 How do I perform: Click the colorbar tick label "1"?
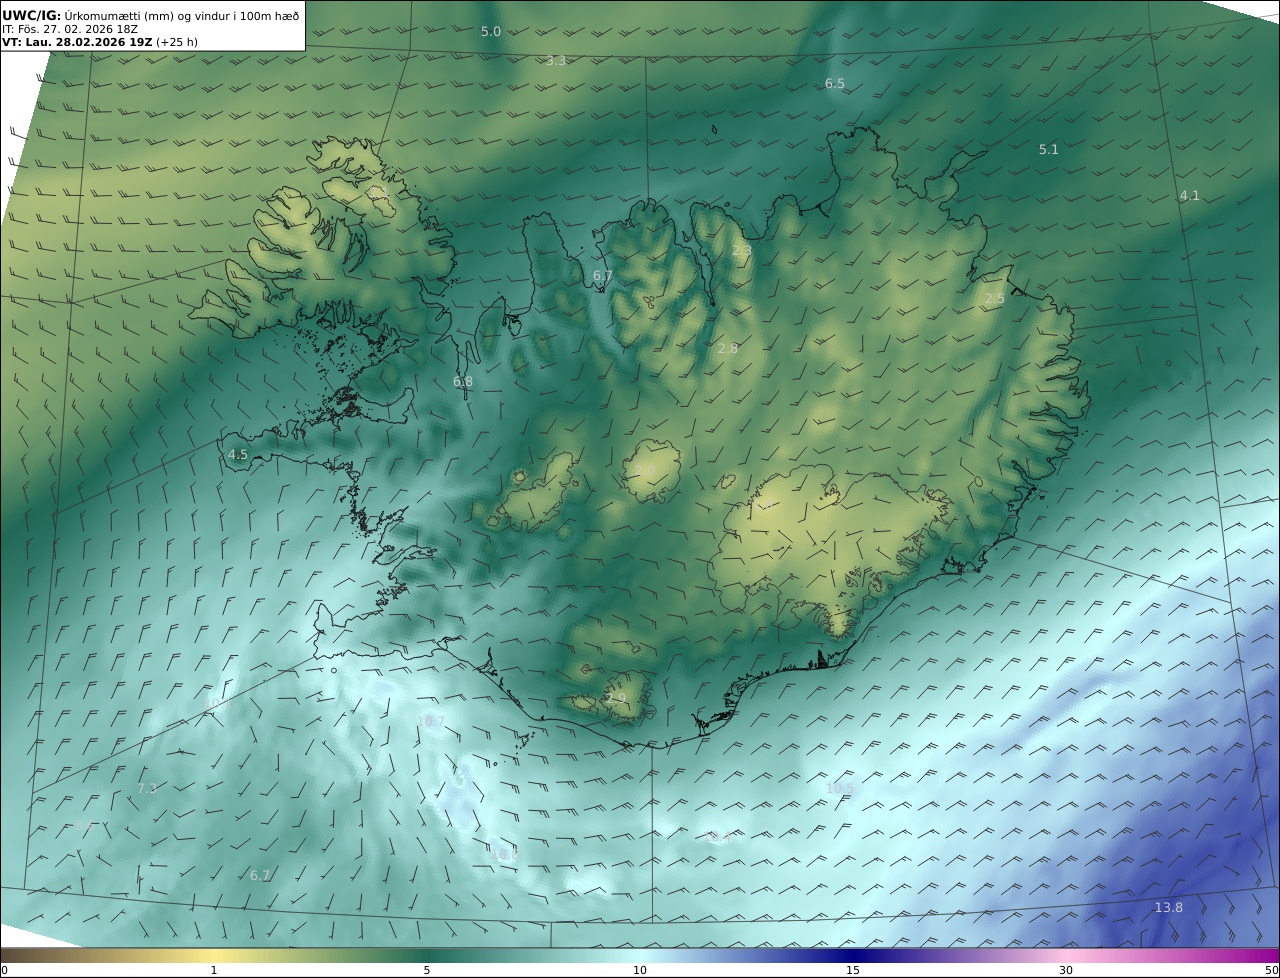coord(214,970)
